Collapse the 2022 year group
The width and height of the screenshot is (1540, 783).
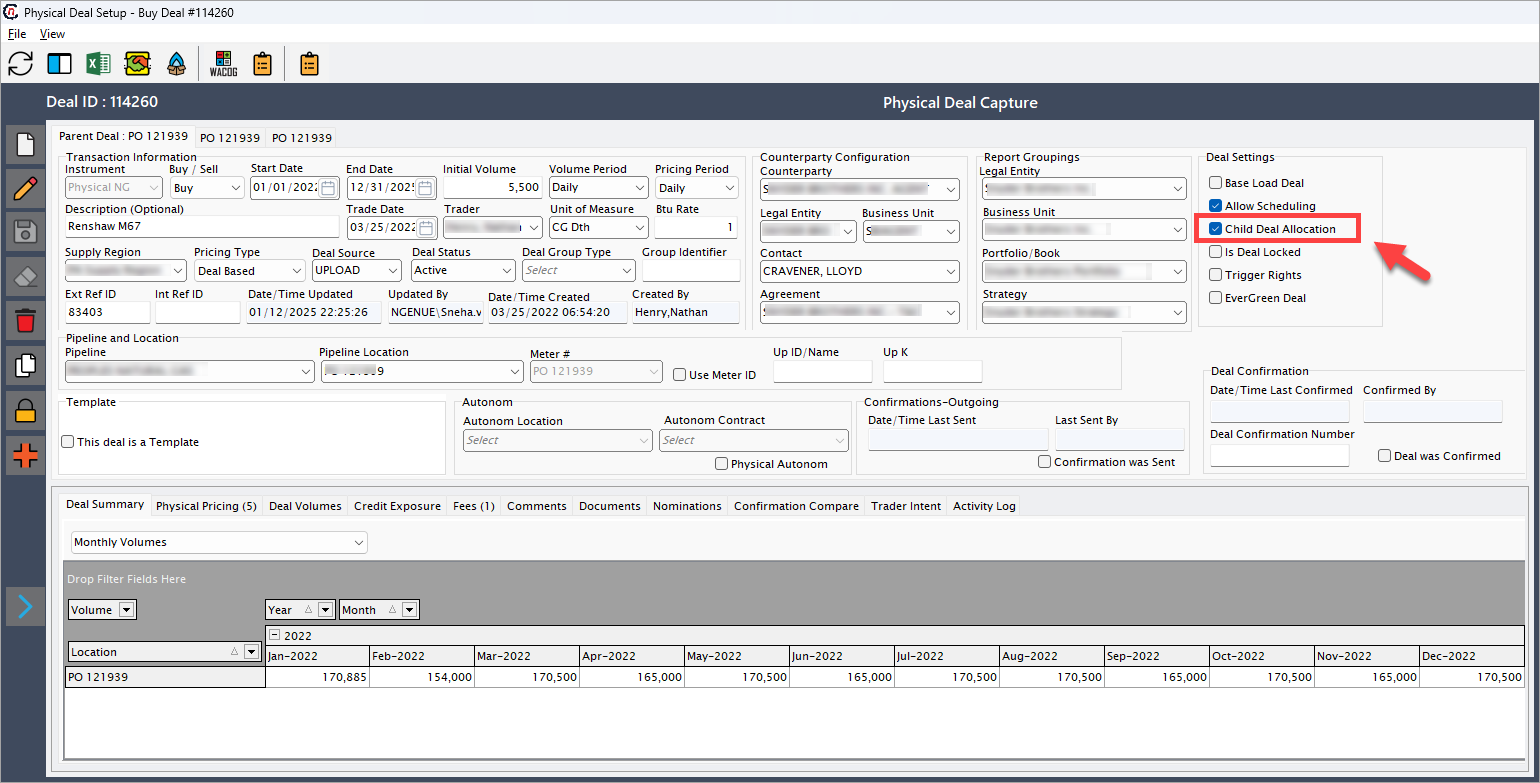(275, 635)
